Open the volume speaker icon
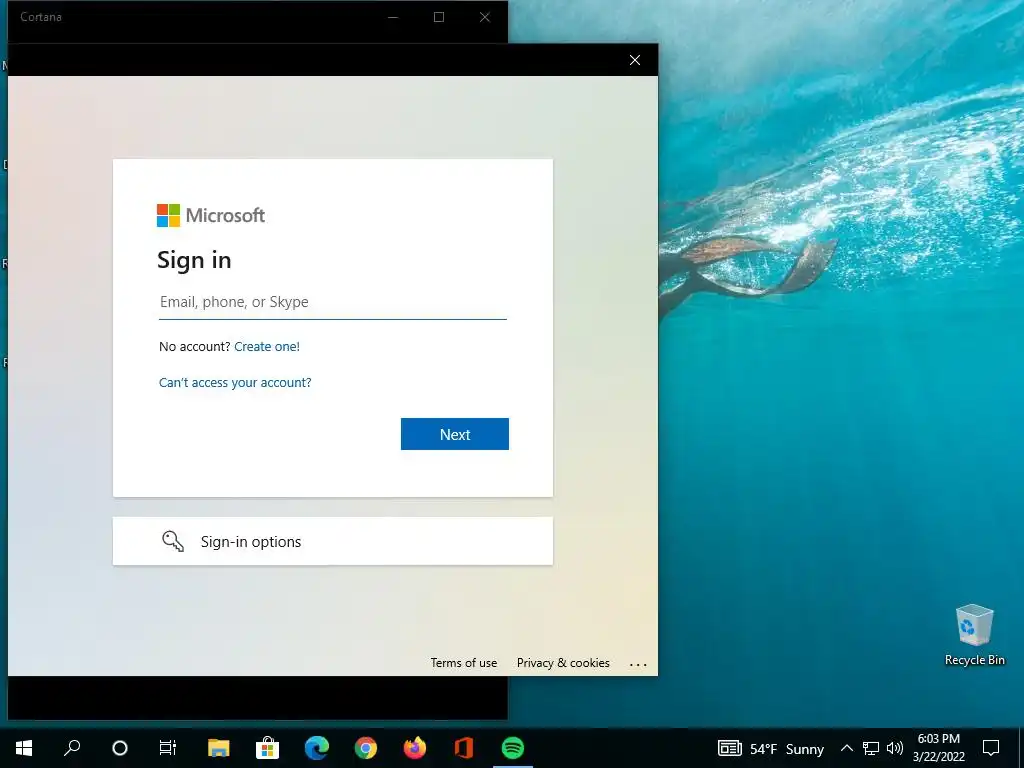Viewport: 1024px width, 768px height. [895, 748]
